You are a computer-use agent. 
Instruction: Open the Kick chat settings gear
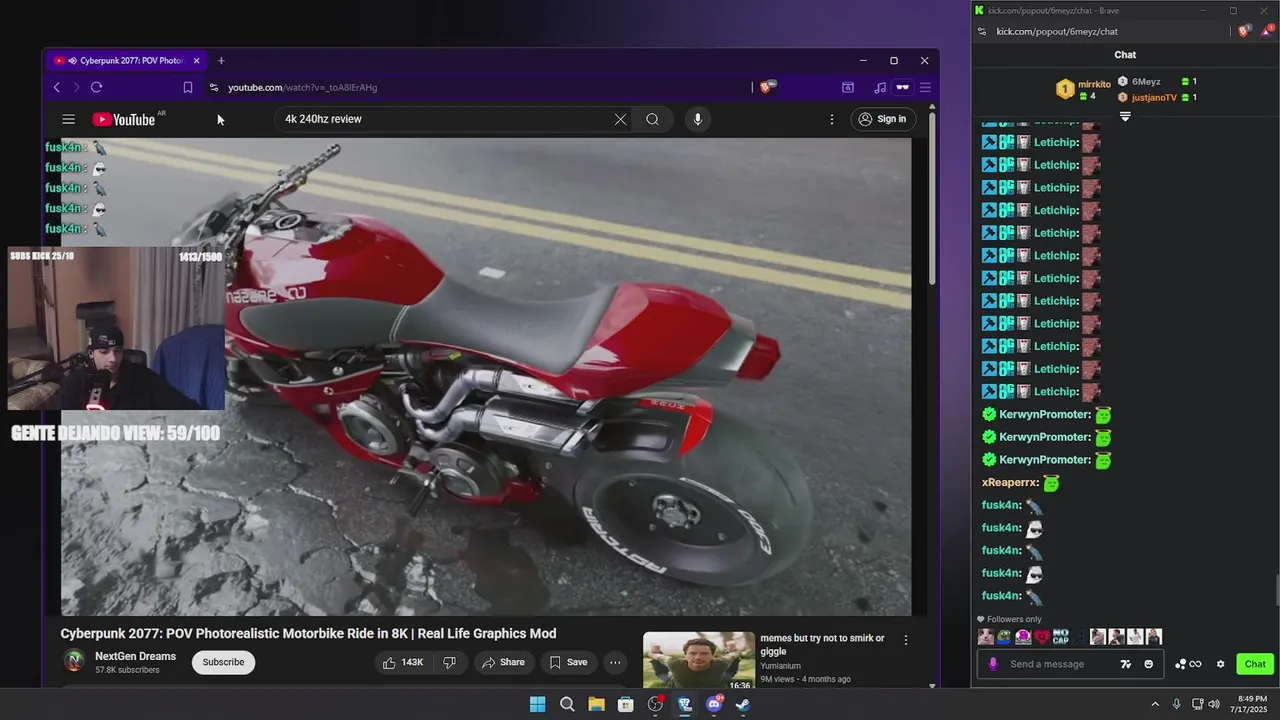1220,664
